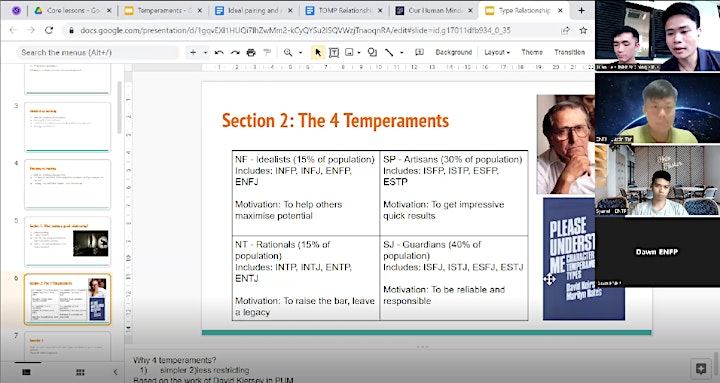Click the Background button
The width and height of the screenshot is (720, 383).
point(454,52)
